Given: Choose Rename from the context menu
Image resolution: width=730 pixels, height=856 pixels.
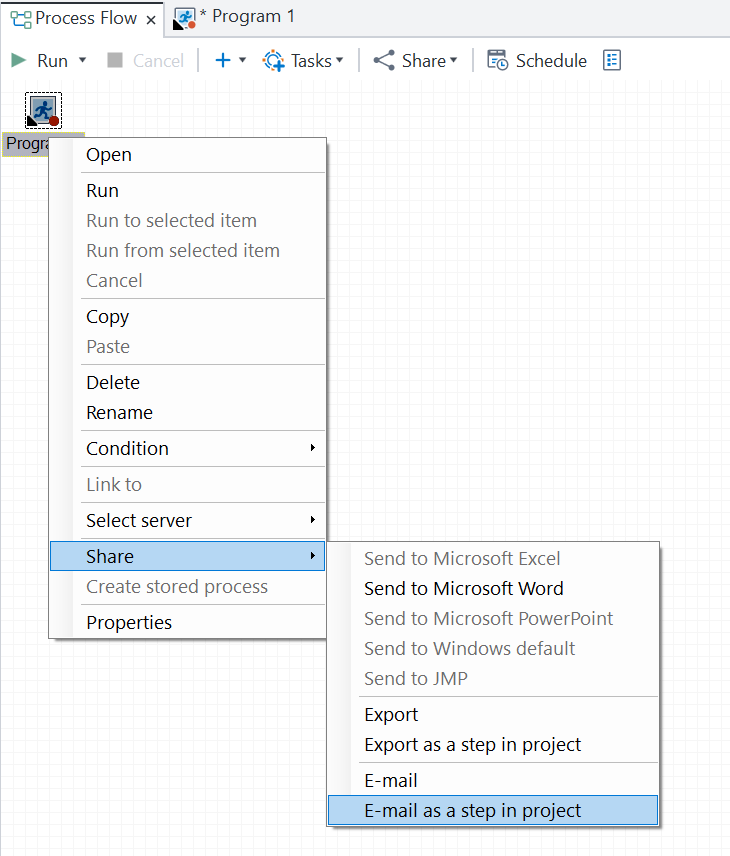Looking at the screenshot, I should (x=119, y=412).
